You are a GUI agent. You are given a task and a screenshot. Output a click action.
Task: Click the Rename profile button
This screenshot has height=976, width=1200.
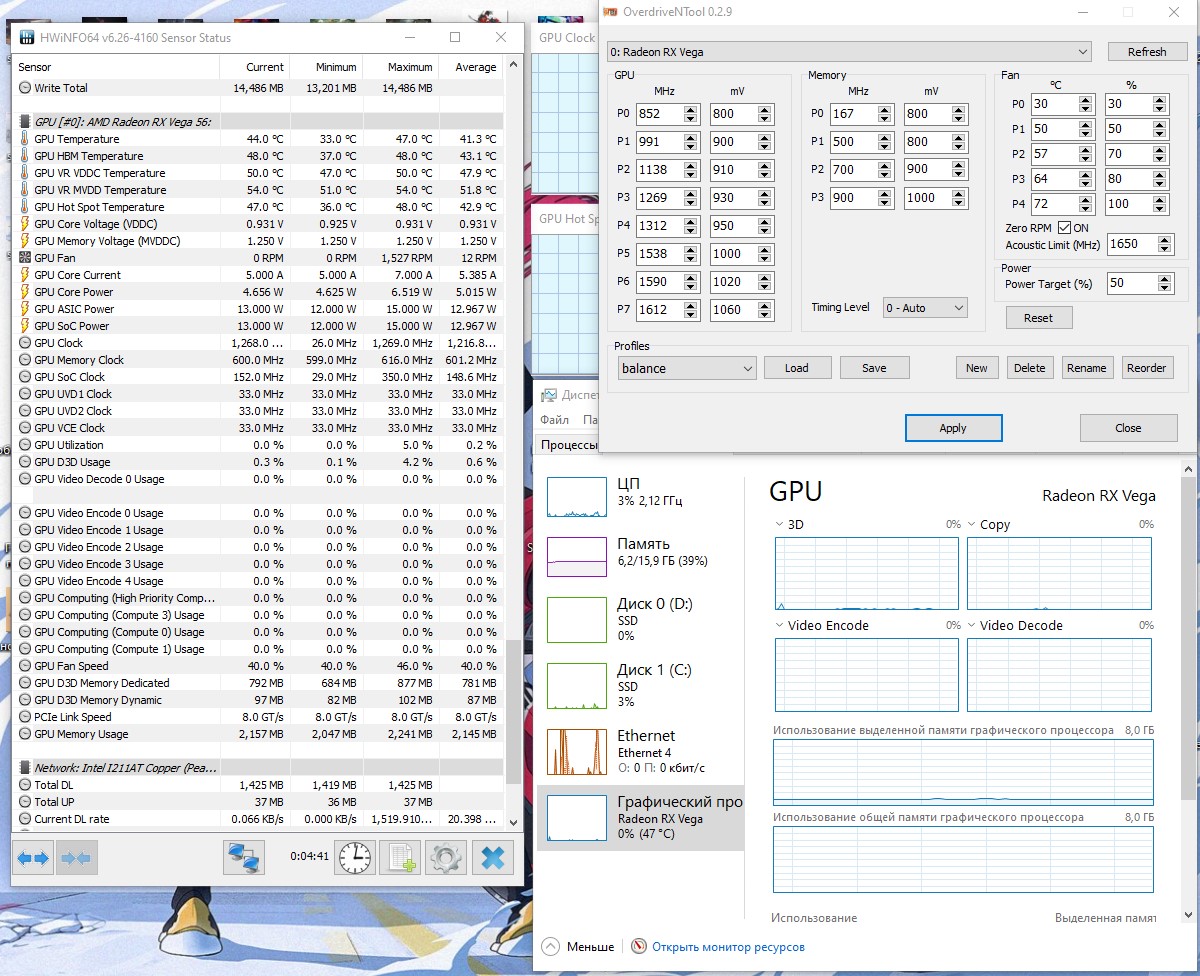(1086, 368)
